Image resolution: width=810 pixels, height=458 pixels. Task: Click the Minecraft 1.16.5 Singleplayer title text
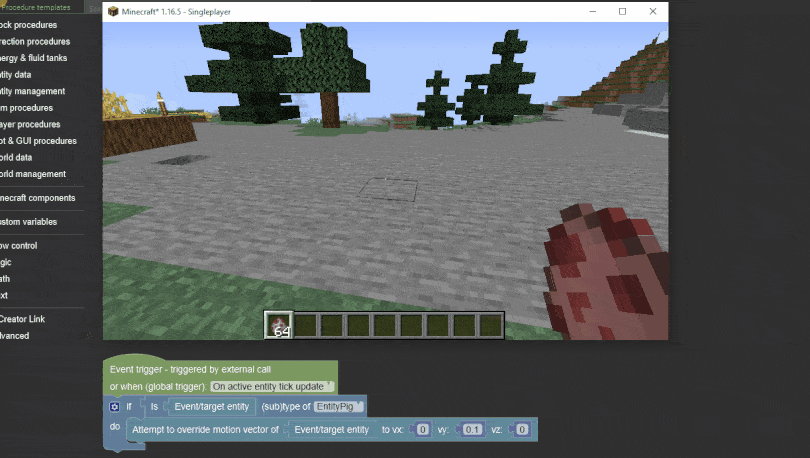(176, 11)
